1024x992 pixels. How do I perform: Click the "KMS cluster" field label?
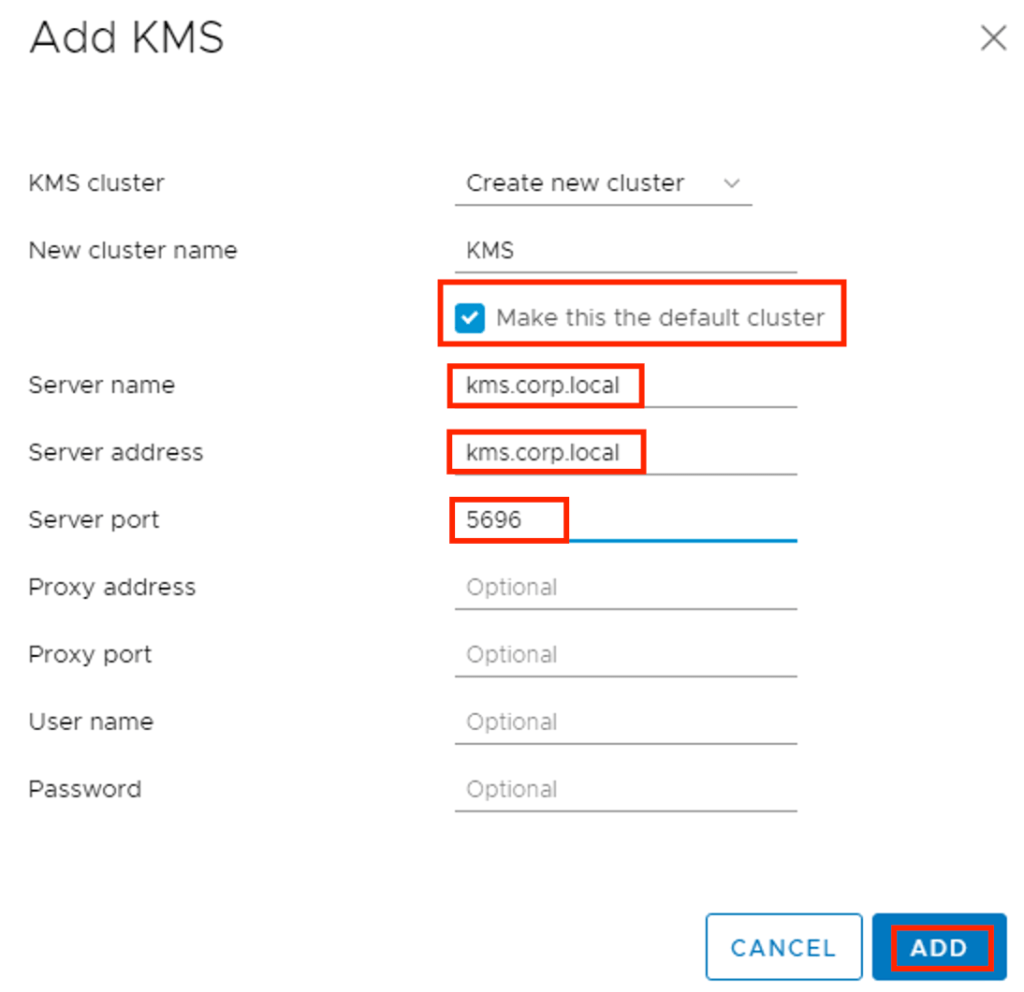[x=97, y=184]
